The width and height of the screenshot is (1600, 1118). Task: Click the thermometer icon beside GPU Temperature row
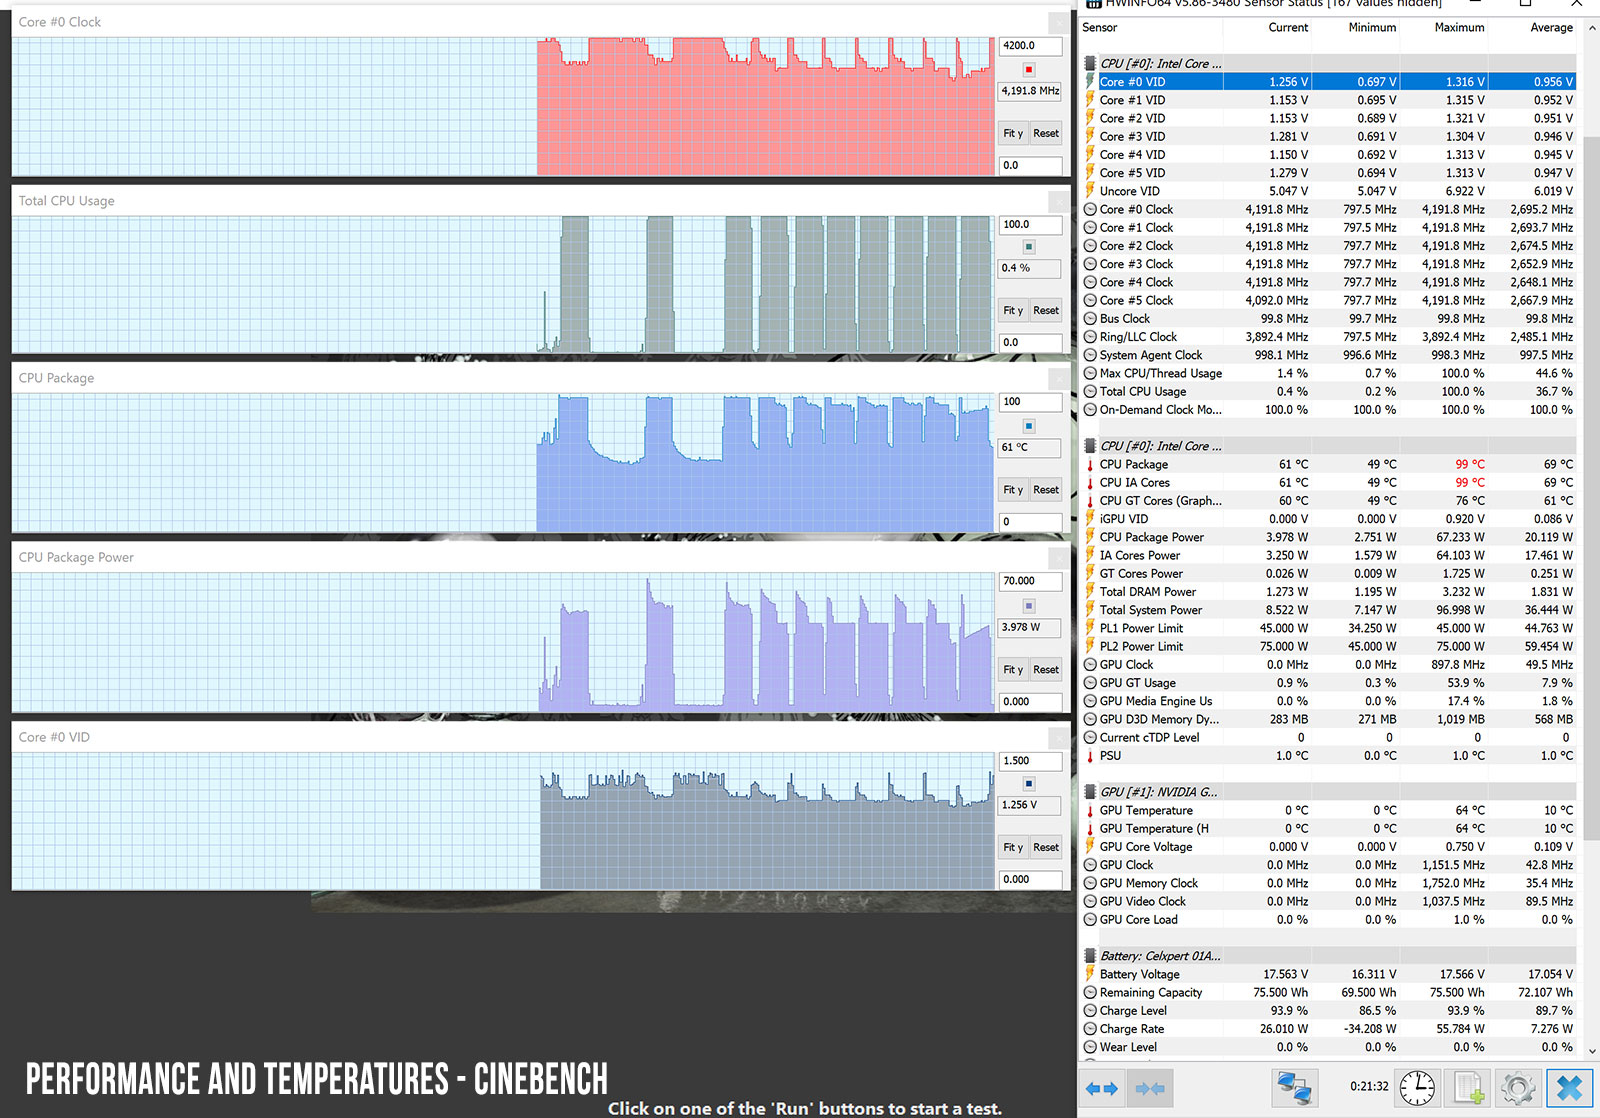(x=1090, y=811)
